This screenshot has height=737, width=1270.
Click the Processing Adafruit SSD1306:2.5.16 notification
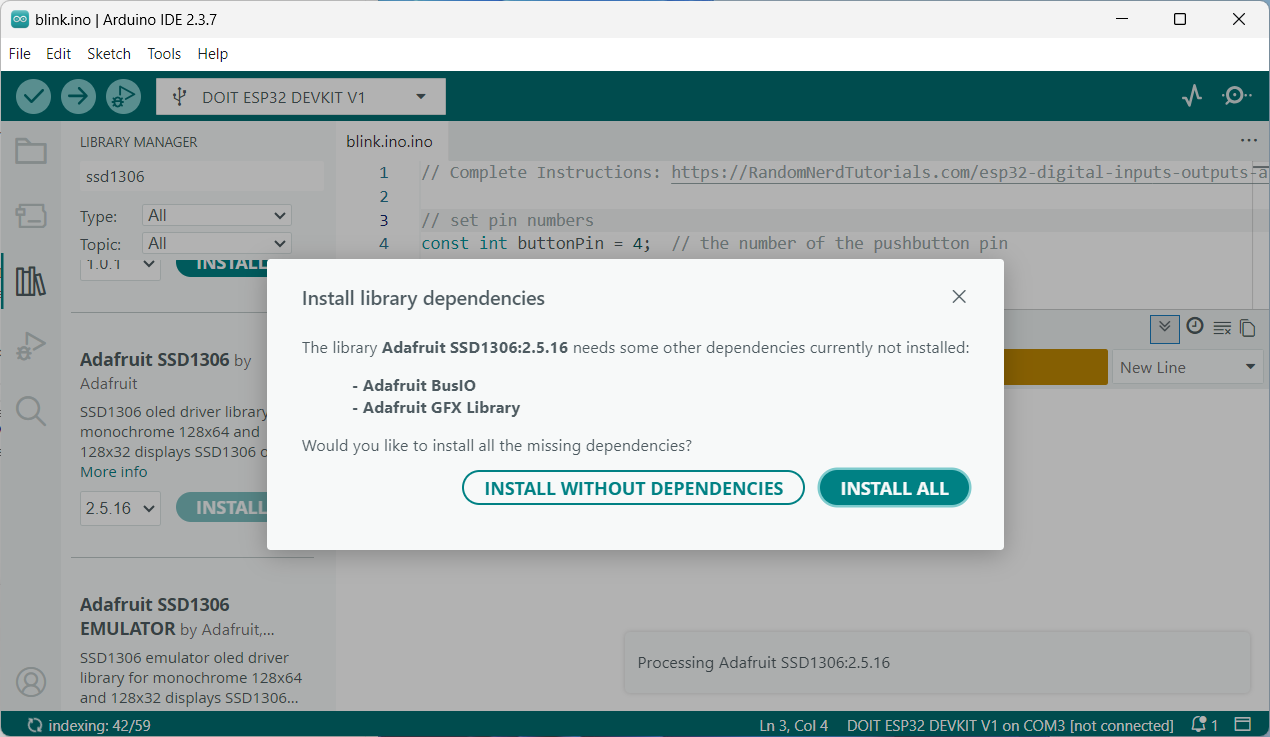coord(937,662)
